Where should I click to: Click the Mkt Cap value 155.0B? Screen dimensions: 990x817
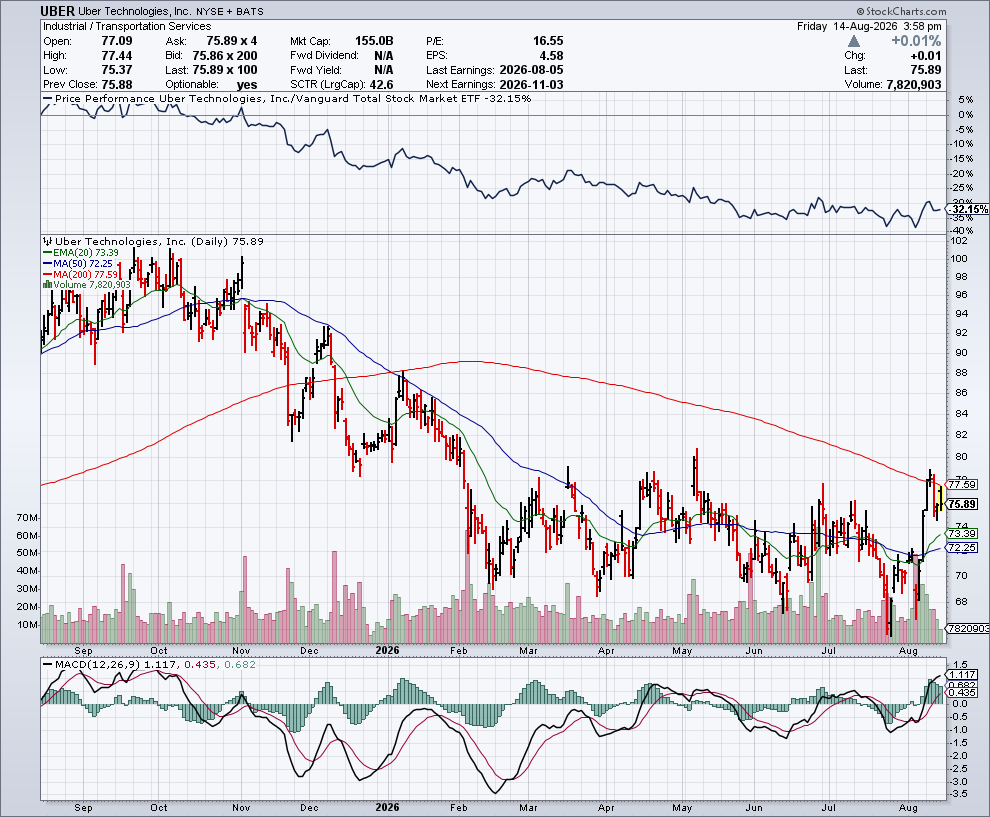point(374,41)
